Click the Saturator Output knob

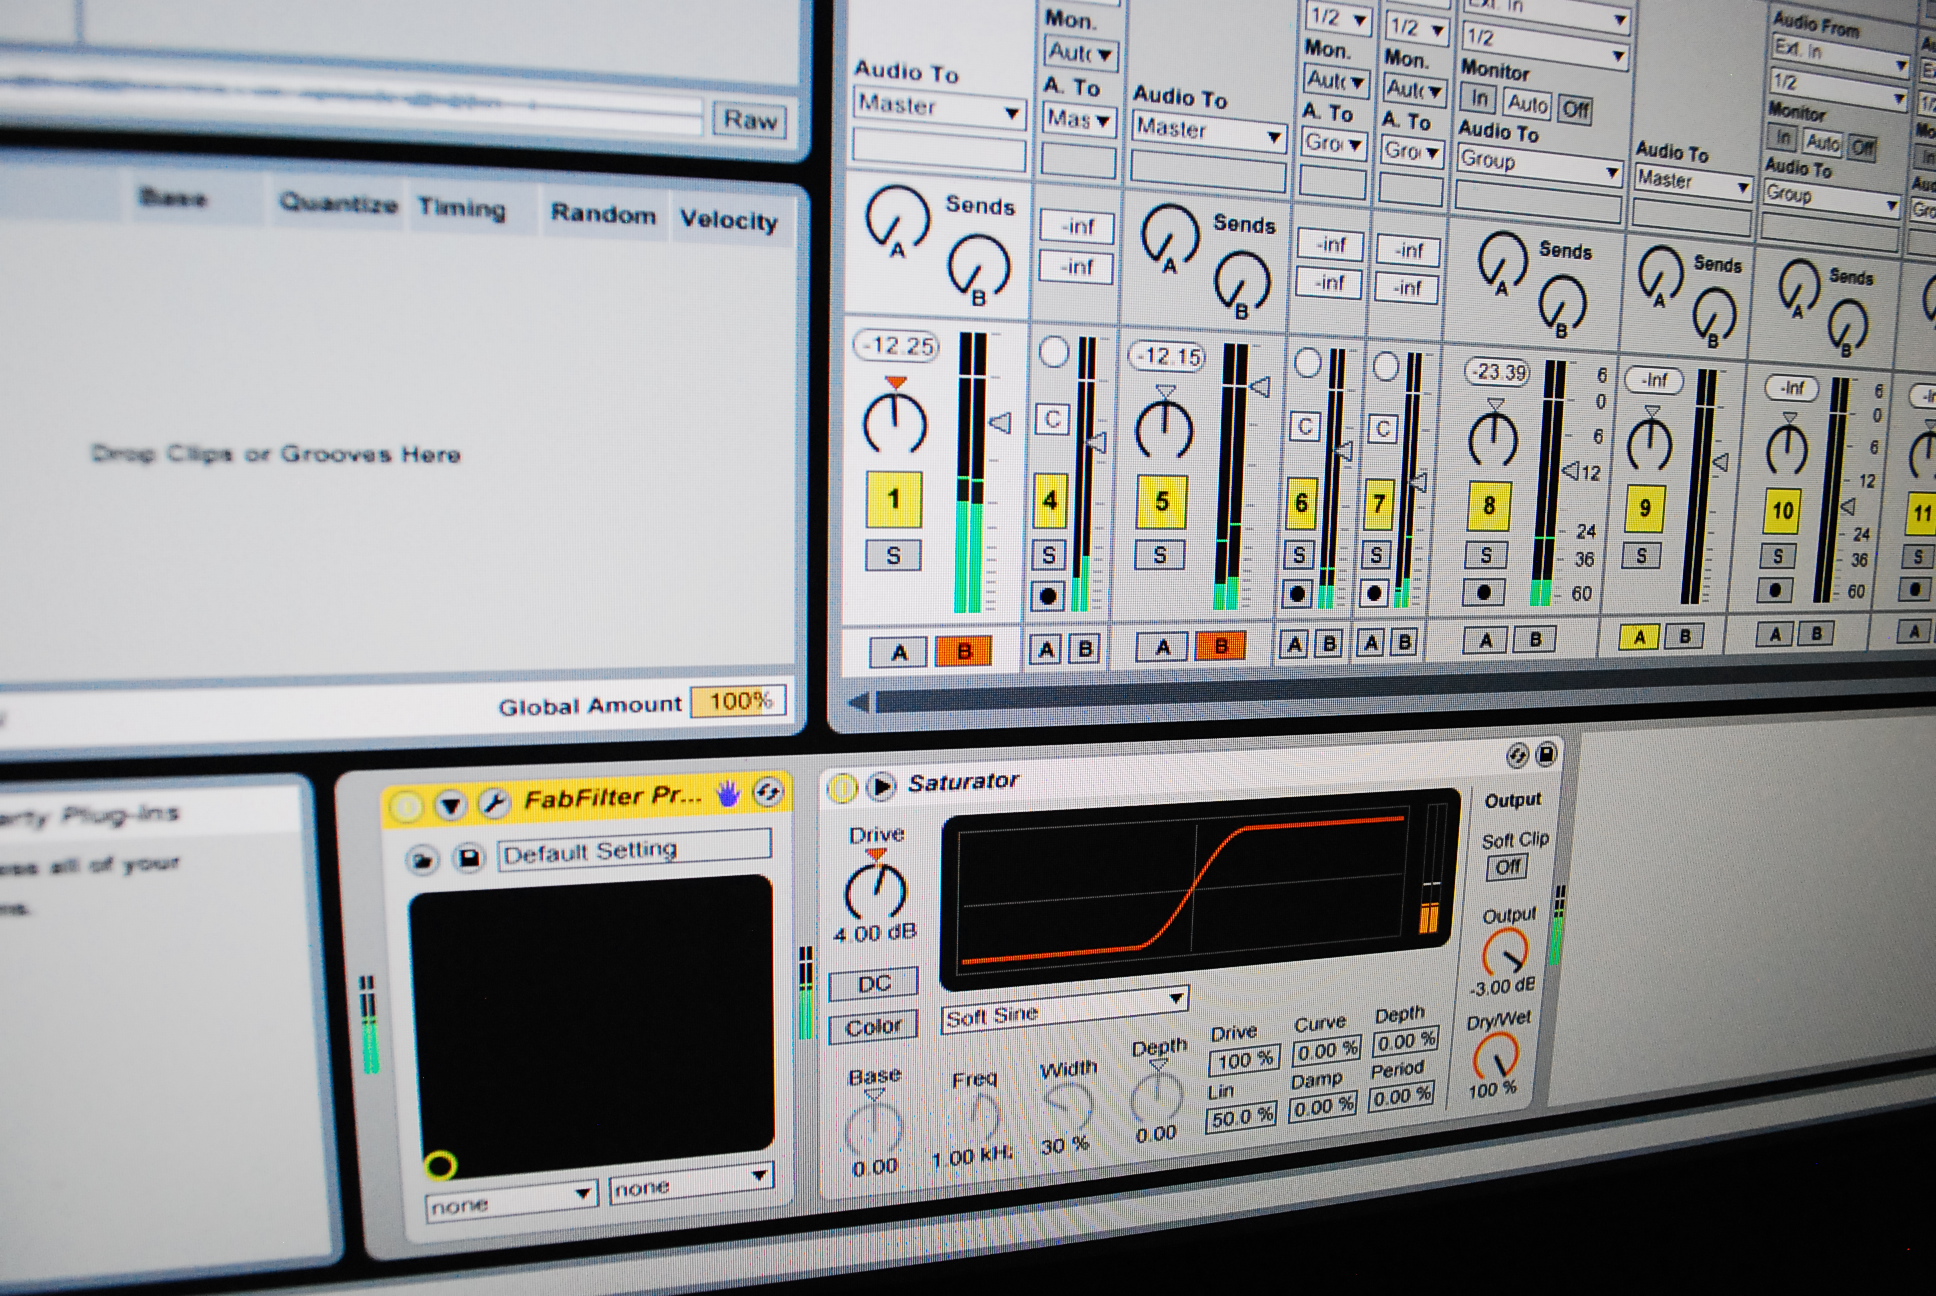click(x=1504, y=953)
